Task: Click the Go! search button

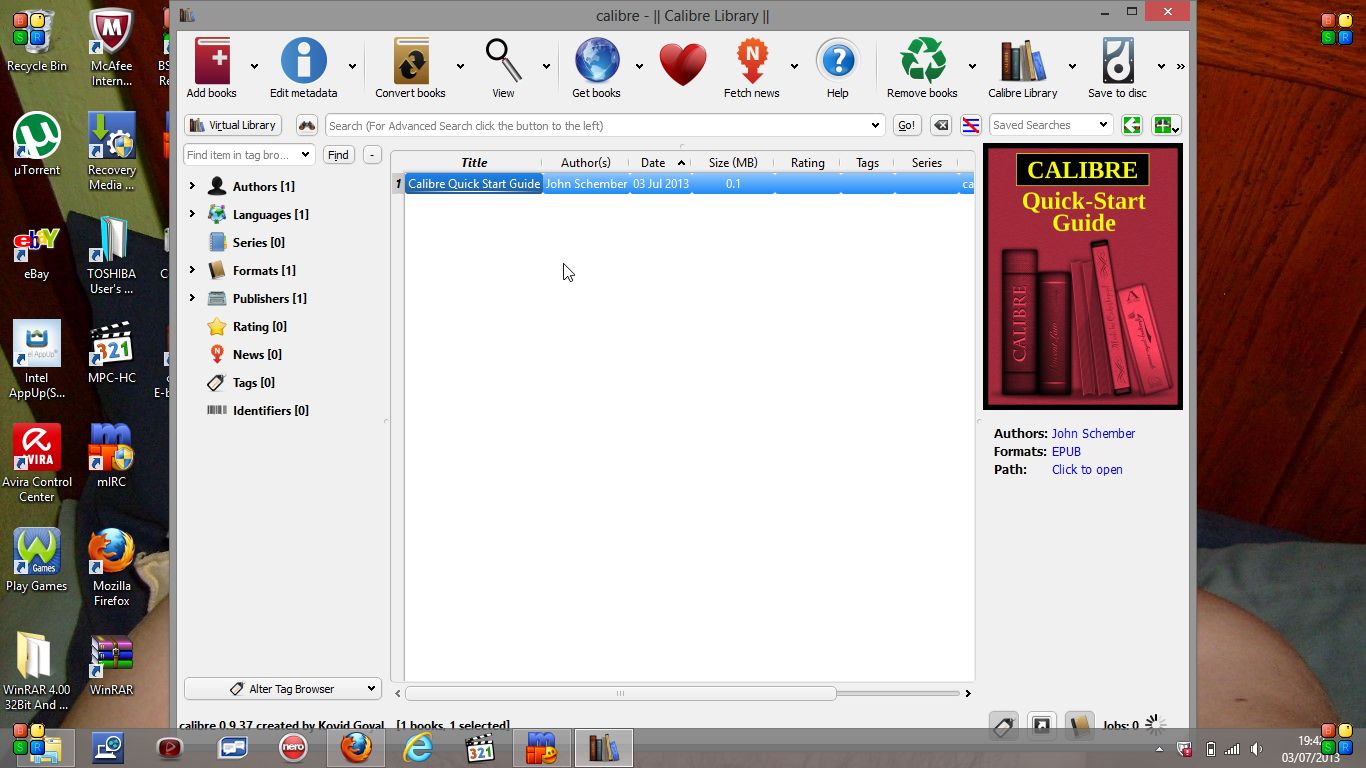Action: point(906,125)
